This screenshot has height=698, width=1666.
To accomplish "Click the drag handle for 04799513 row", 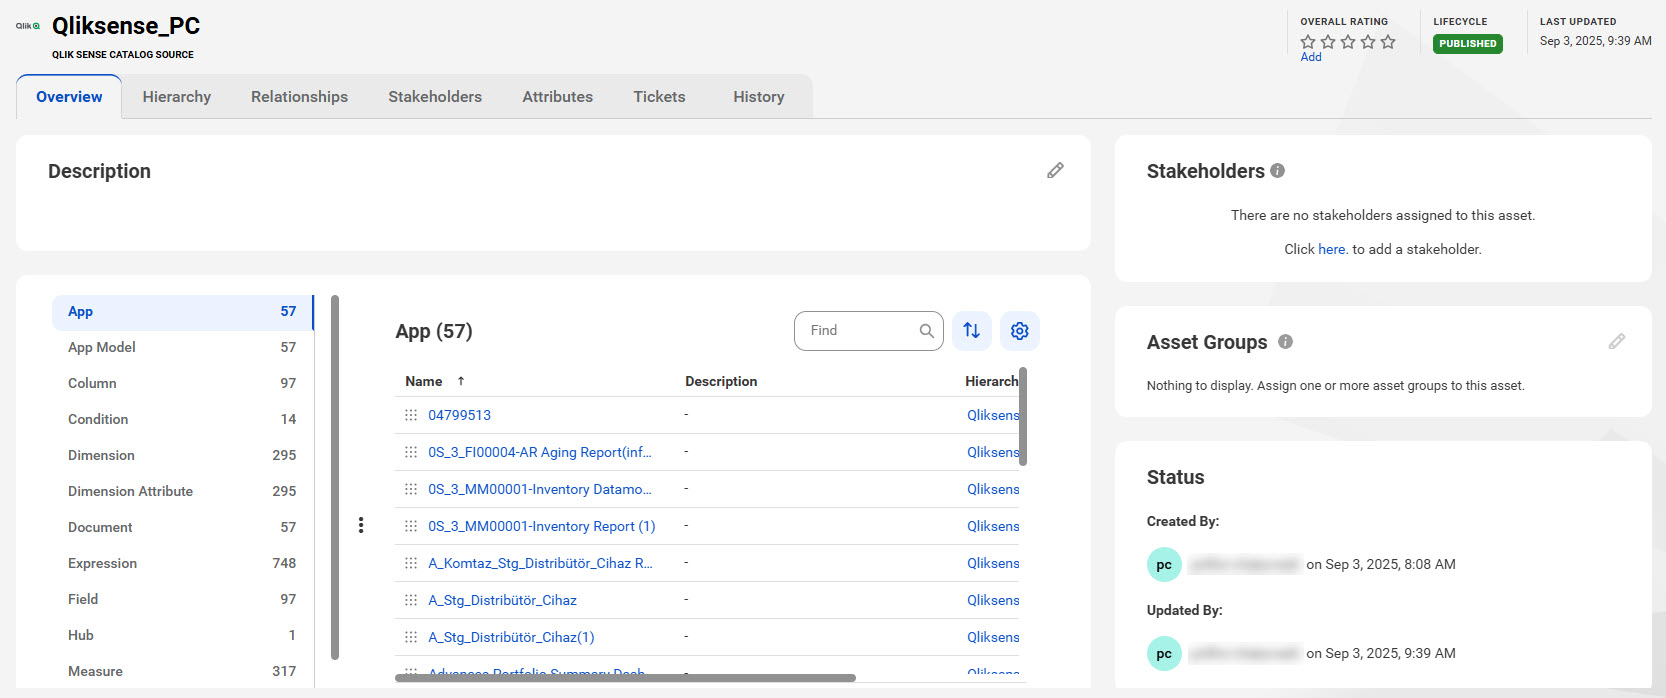I will [411, 415].
